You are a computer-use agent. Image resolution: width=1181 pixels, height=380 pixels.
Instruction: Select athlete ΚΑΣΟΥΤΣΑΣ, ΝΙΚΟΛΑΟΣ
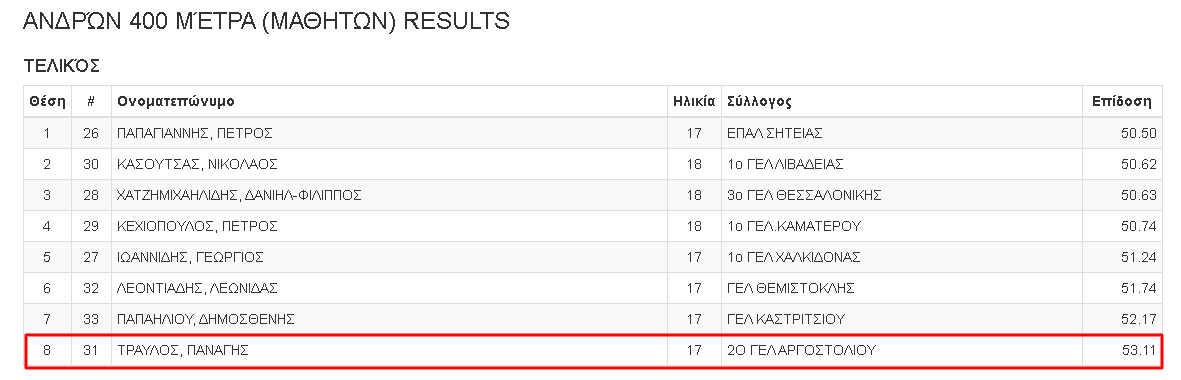point(197,164)
